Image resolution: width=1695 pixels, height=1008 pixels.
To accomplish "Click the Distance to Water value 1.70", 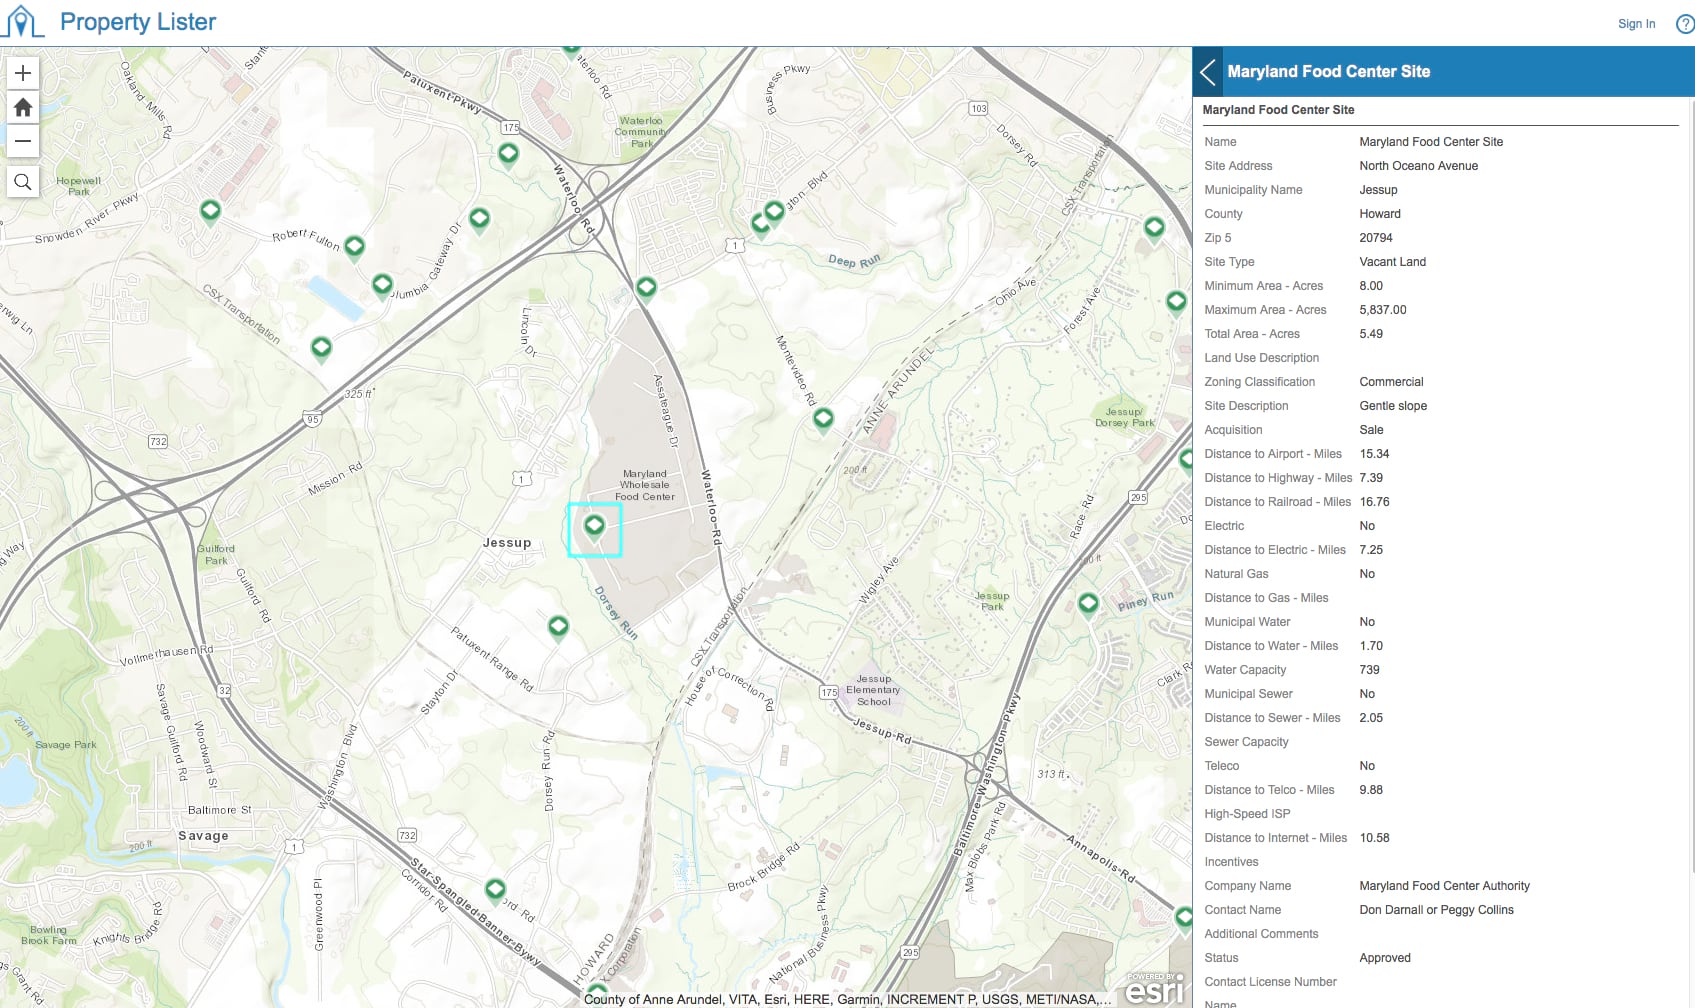I will tap(1371, 646).
